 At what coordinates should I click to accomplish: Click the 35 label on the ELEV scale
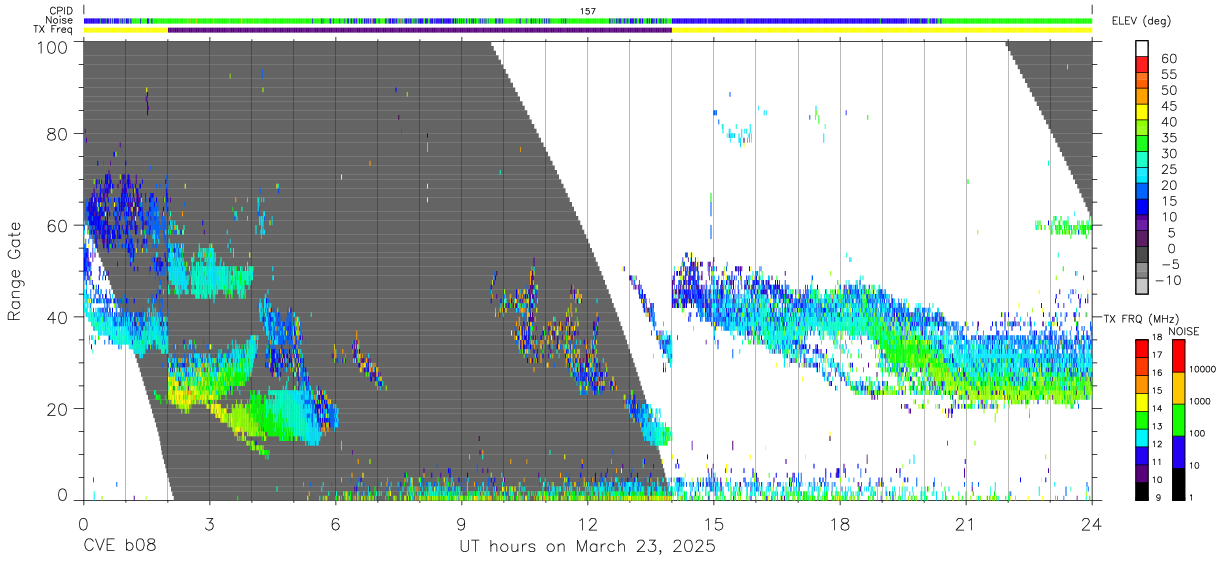point(1169,138)
